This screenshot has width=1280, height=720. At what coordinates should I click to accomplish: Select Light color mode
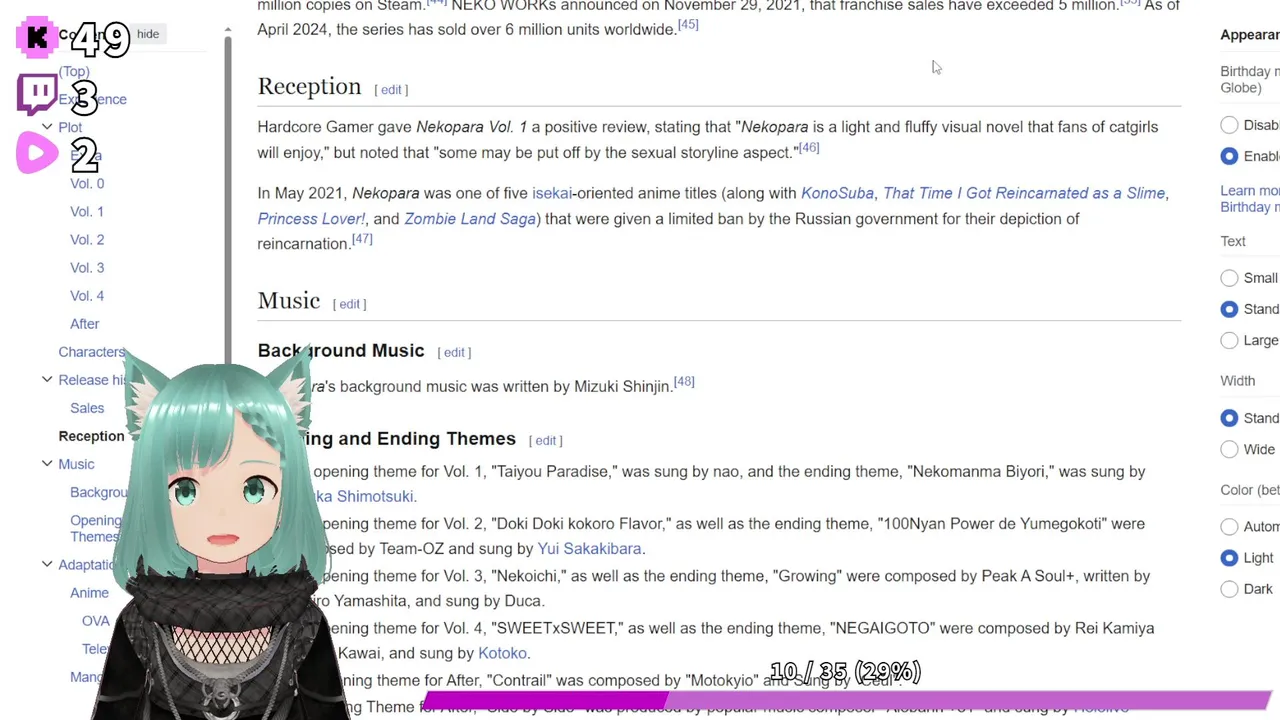[x=1230, y=558]
